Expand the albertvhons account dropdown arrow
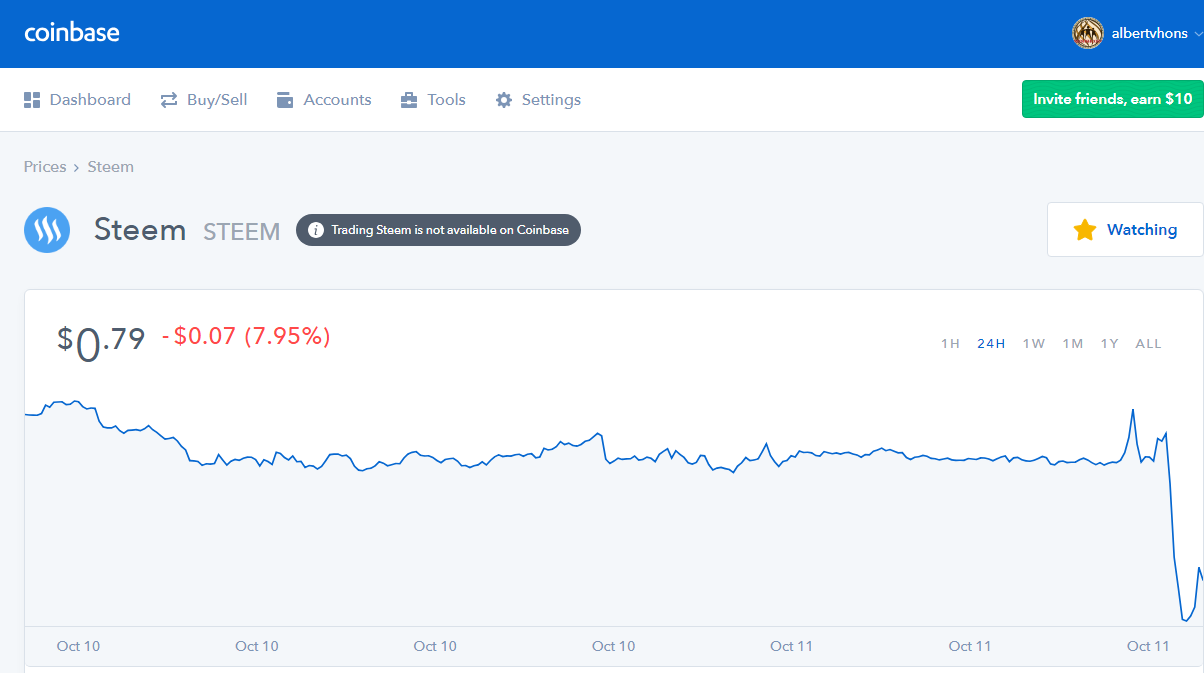Viewport: 1204px width, 673px height. click(1198, 34)
